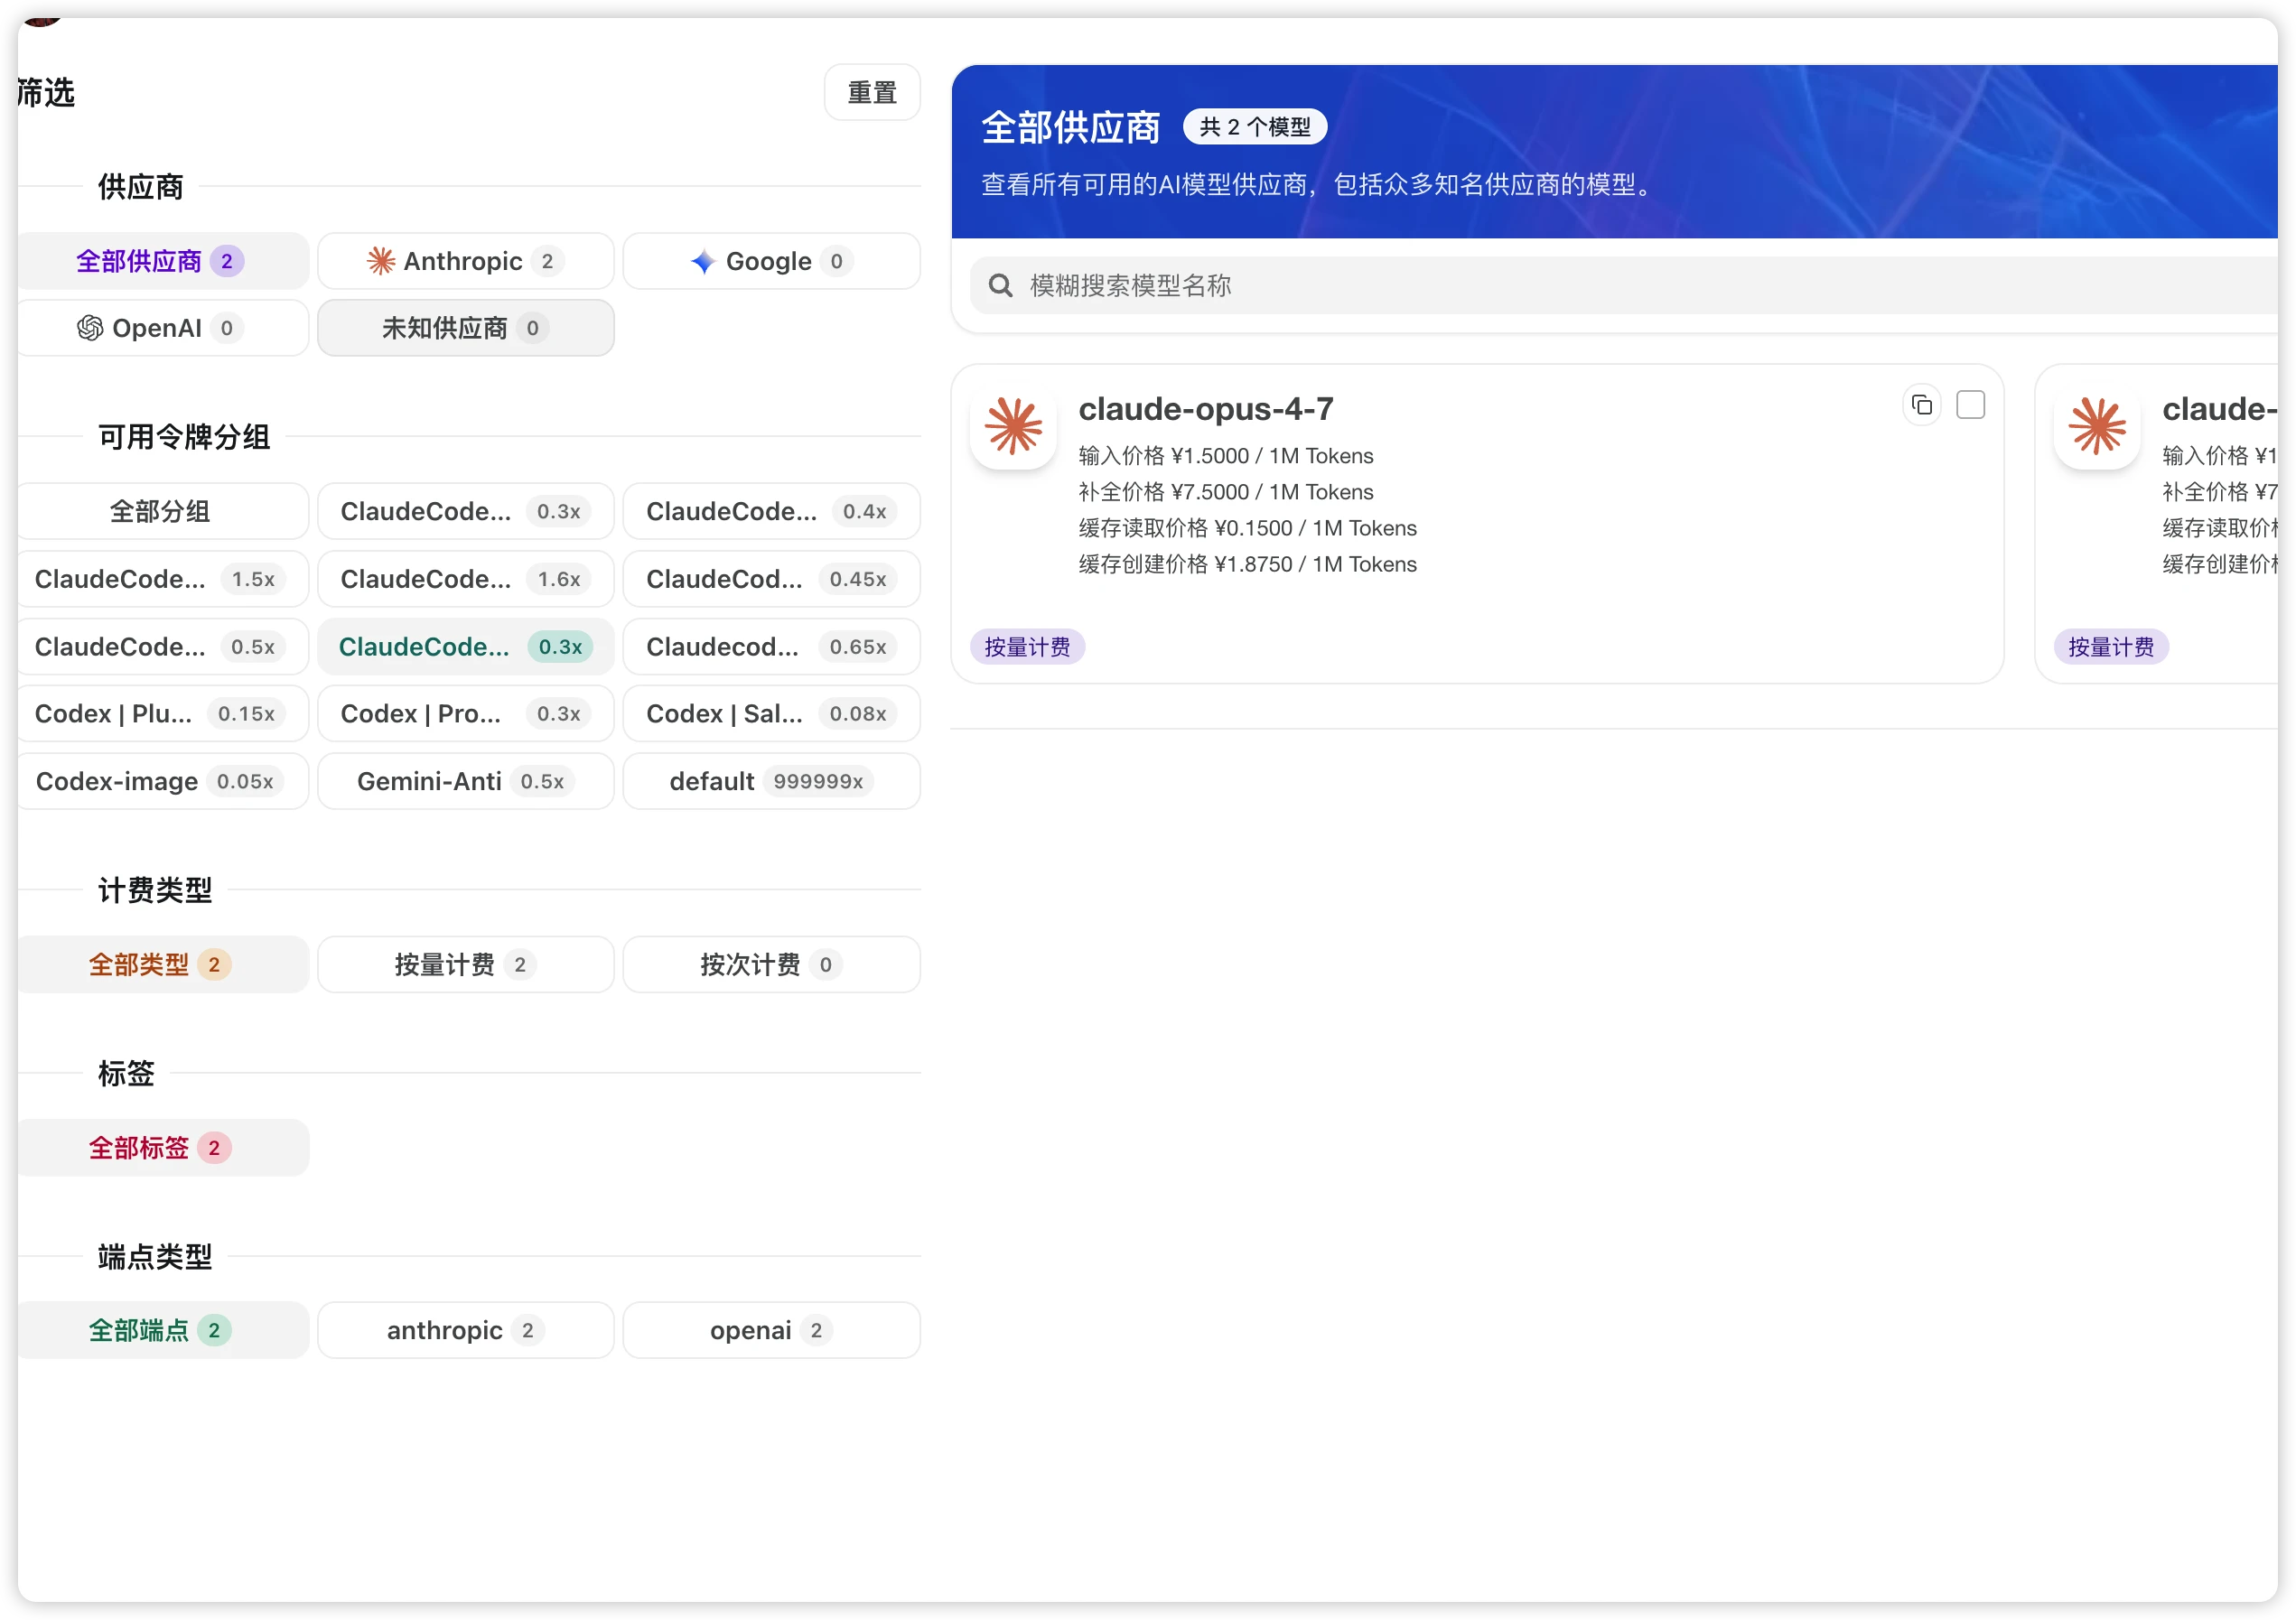Click the 计费类型 section heading
Viewport: 2296px width, 1620px height.
155,890
